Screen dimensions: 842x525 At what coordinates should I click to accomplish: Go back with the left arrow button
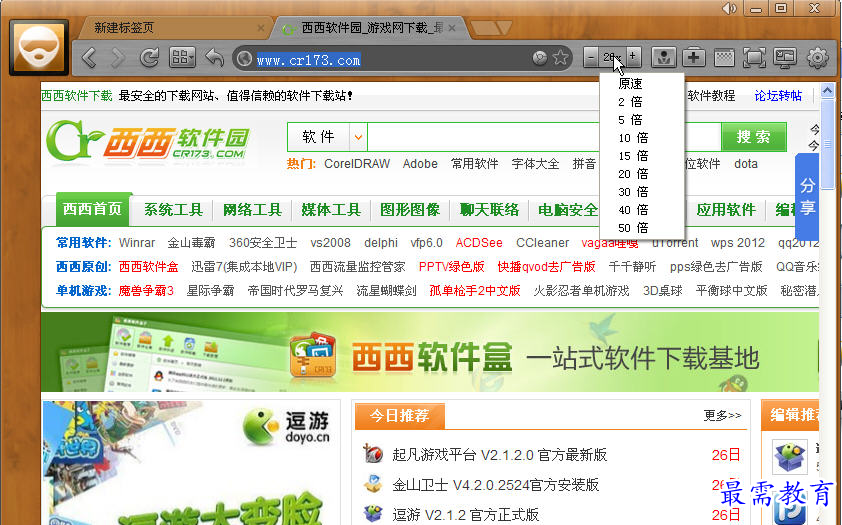click(90, 57)
